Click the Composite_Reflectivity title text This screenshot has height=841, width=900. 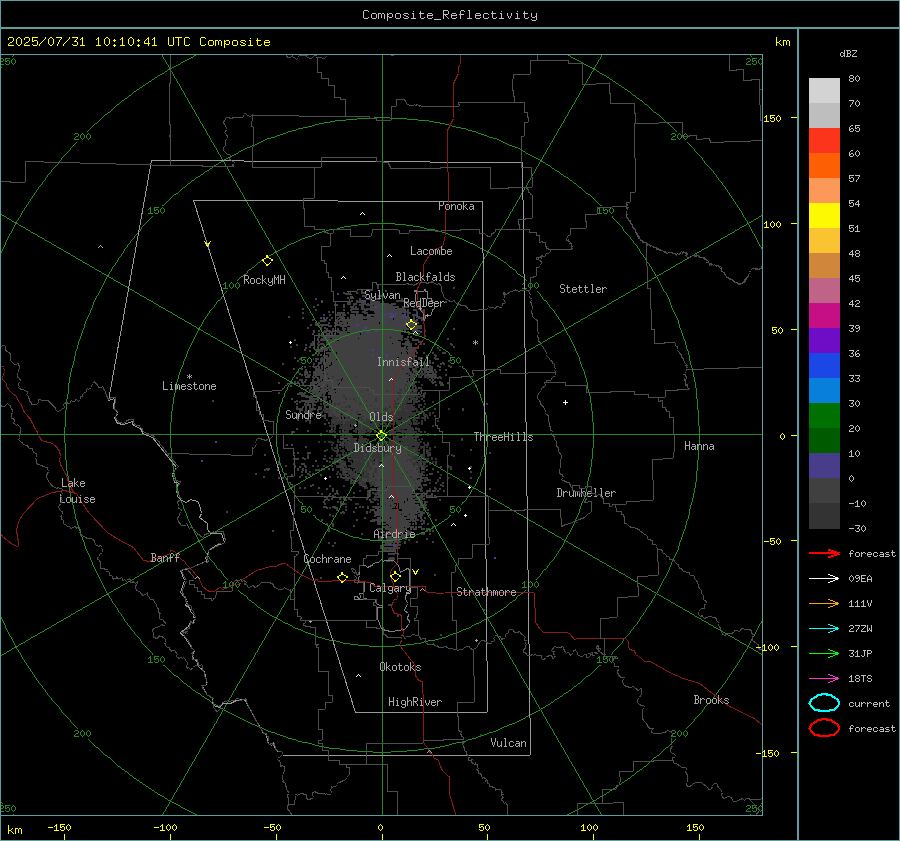[449, 15]
